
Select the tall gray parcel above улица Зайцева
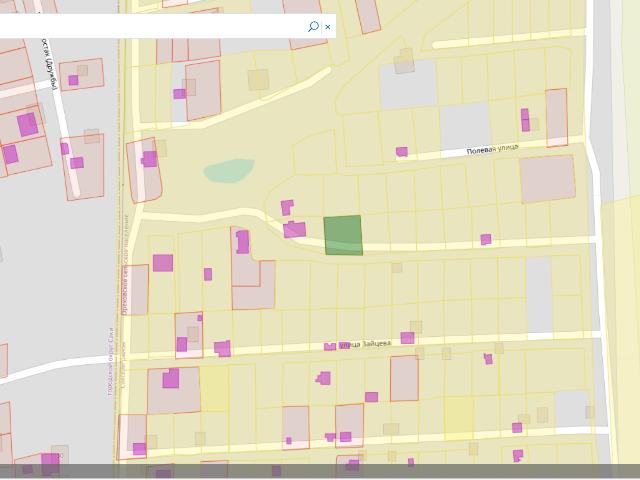click(540, 295)
